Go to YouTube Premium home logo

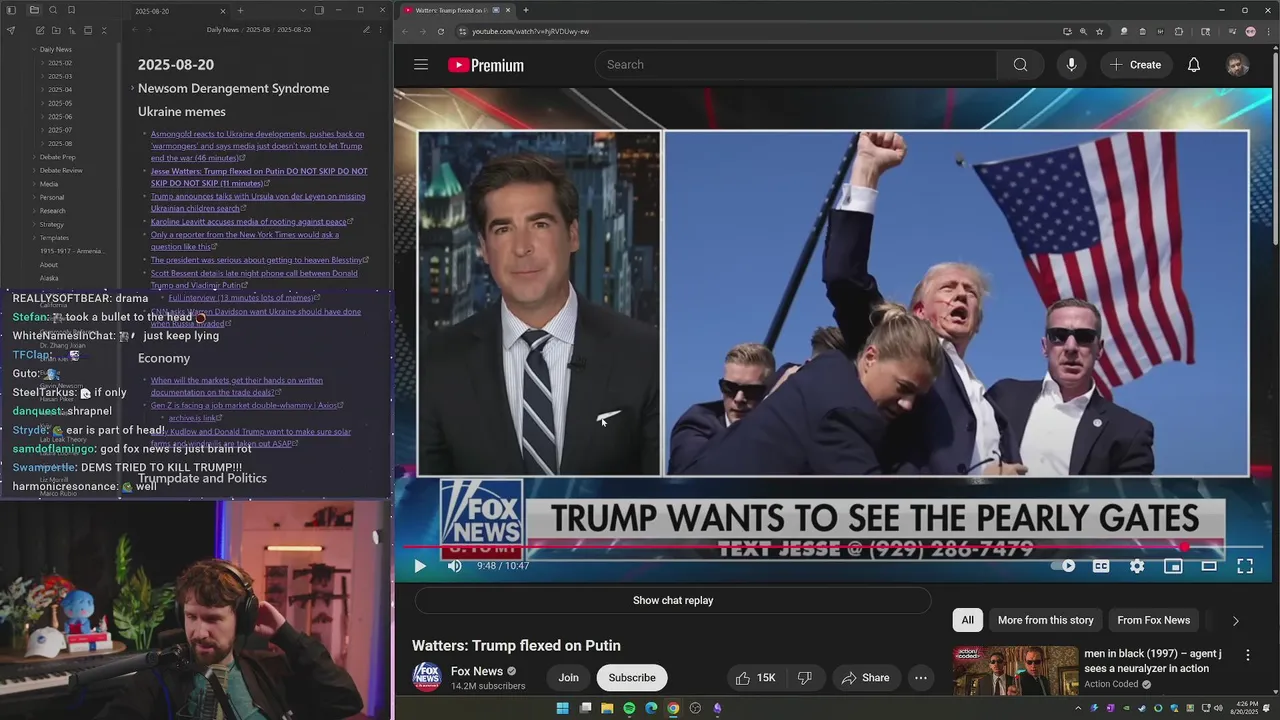[486, 65]
